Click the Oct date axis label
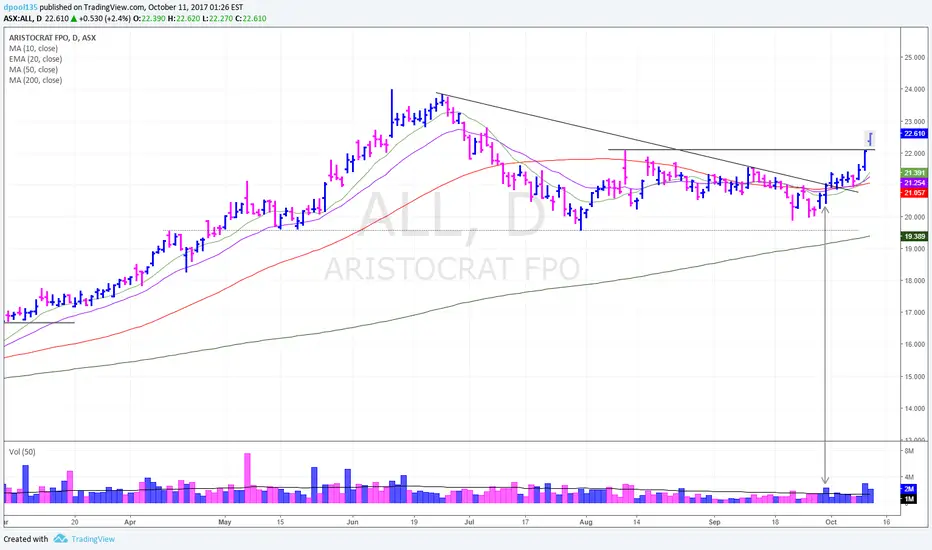Image resolution: width=932 pixels, height=550 pixels. [x=831, y=522]
